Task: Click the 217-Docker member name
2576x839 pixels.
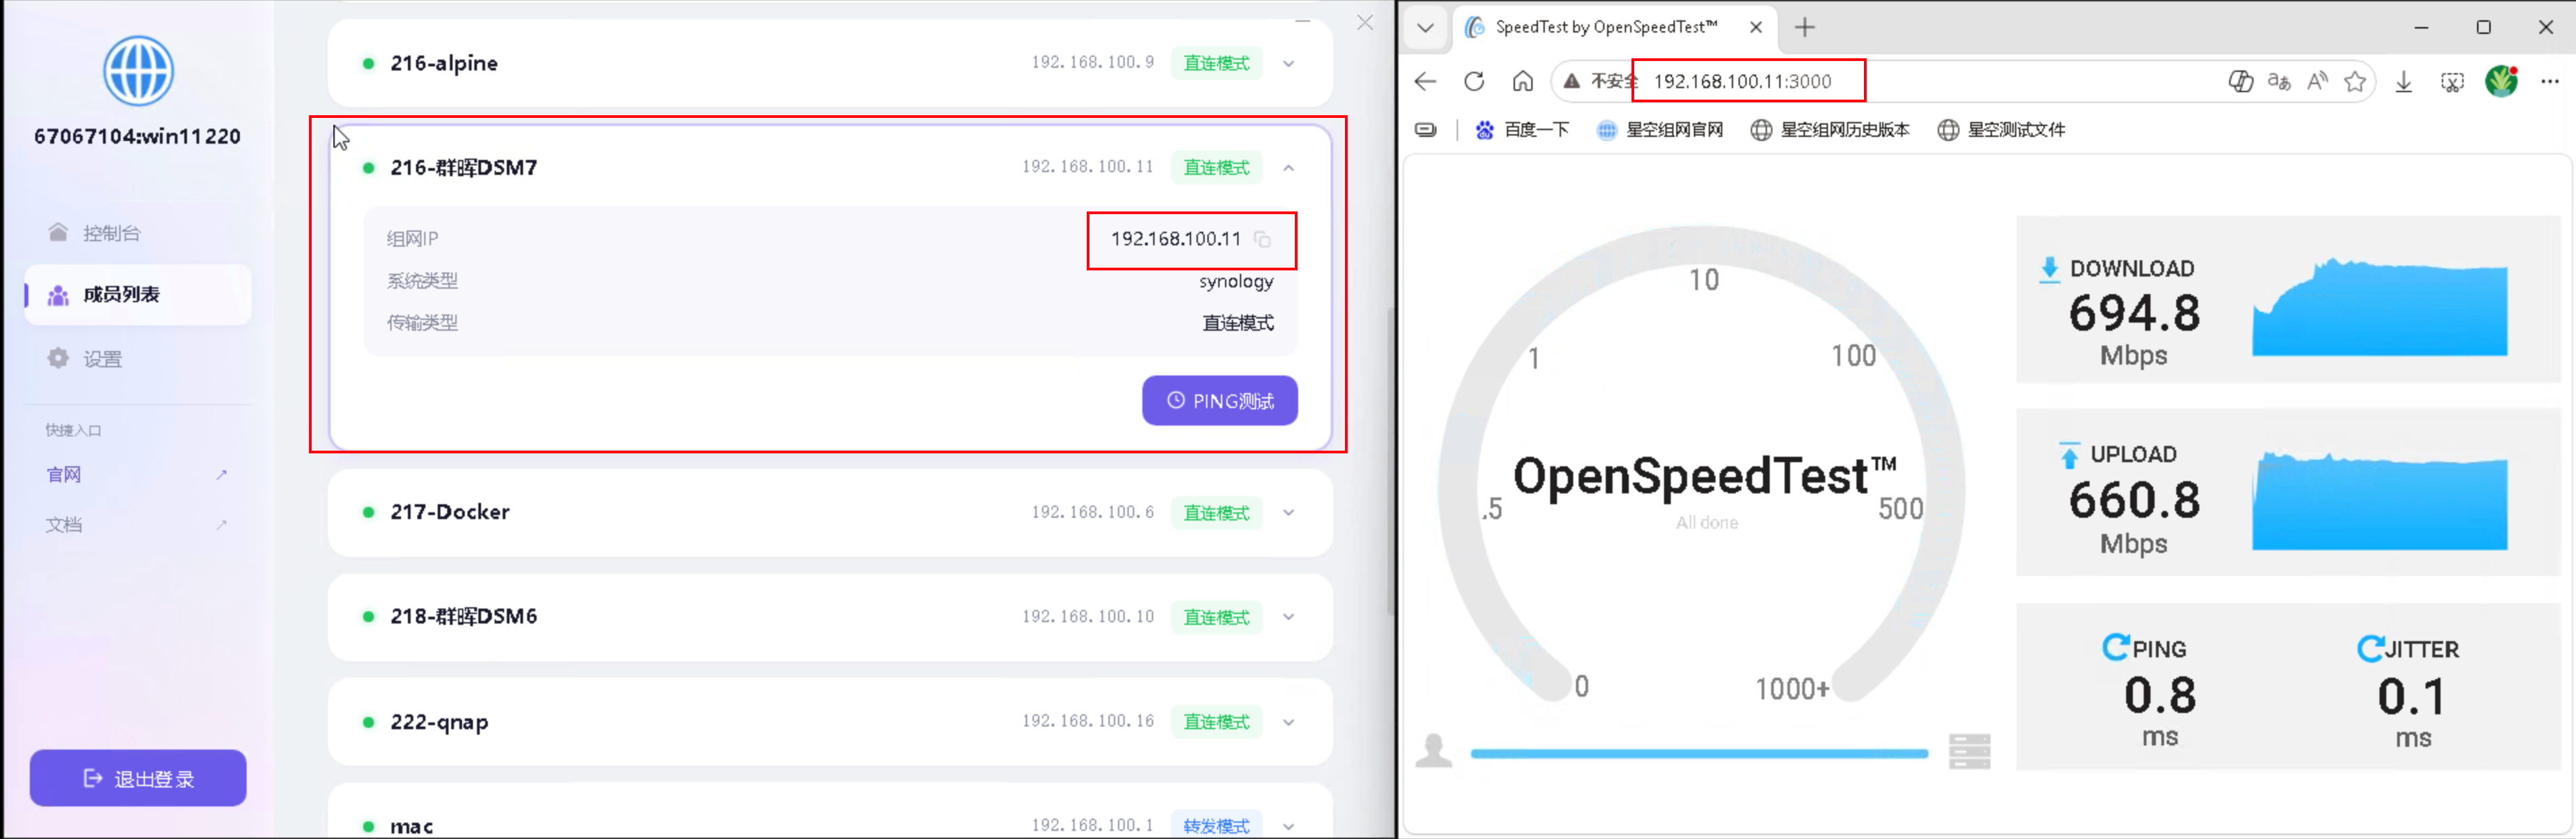Action: point(450,512)
